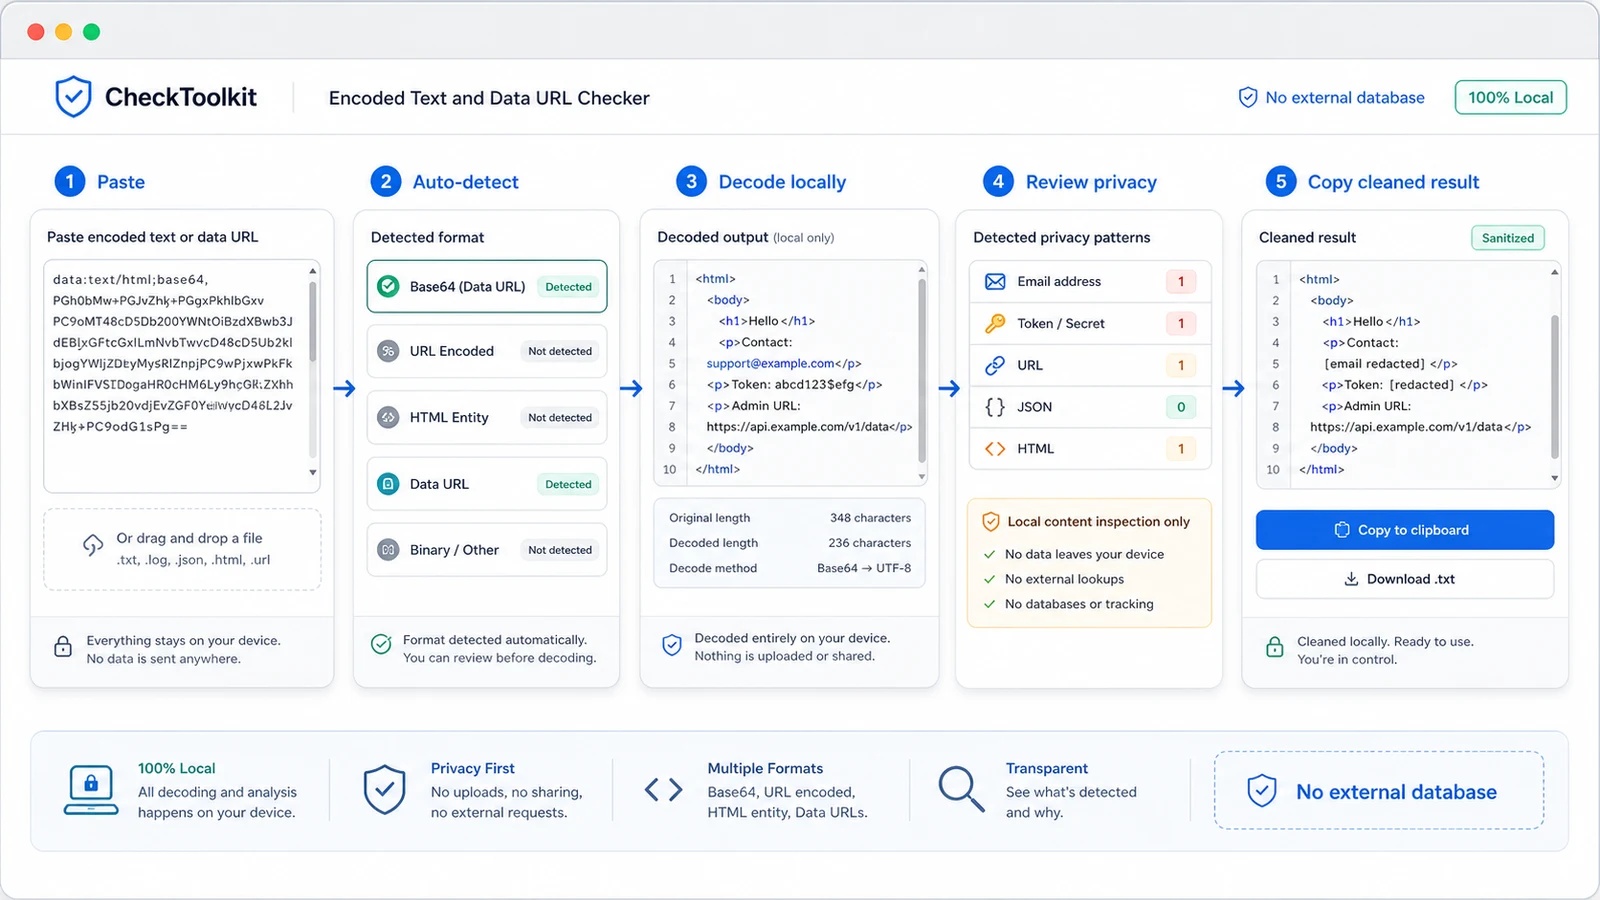This screenshot has width=1600, height=900.
Task: Click the CheckToolkit shield logo
Action: click(x=73, y=97)
